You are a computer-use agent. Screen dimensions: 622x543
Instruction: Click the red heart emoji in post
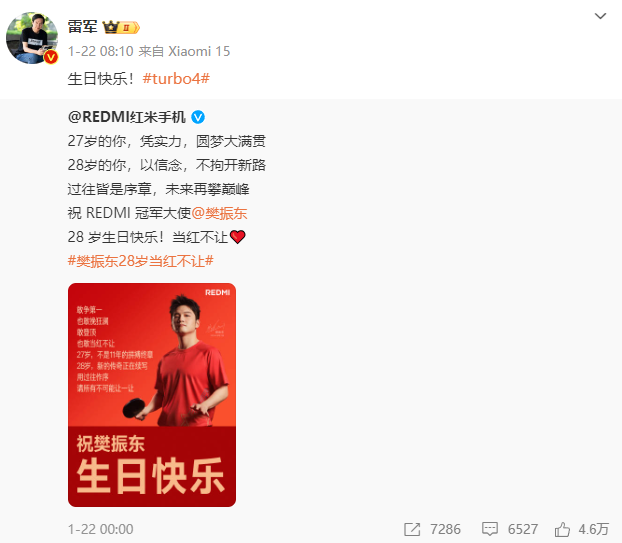click(x=238, y=237)
